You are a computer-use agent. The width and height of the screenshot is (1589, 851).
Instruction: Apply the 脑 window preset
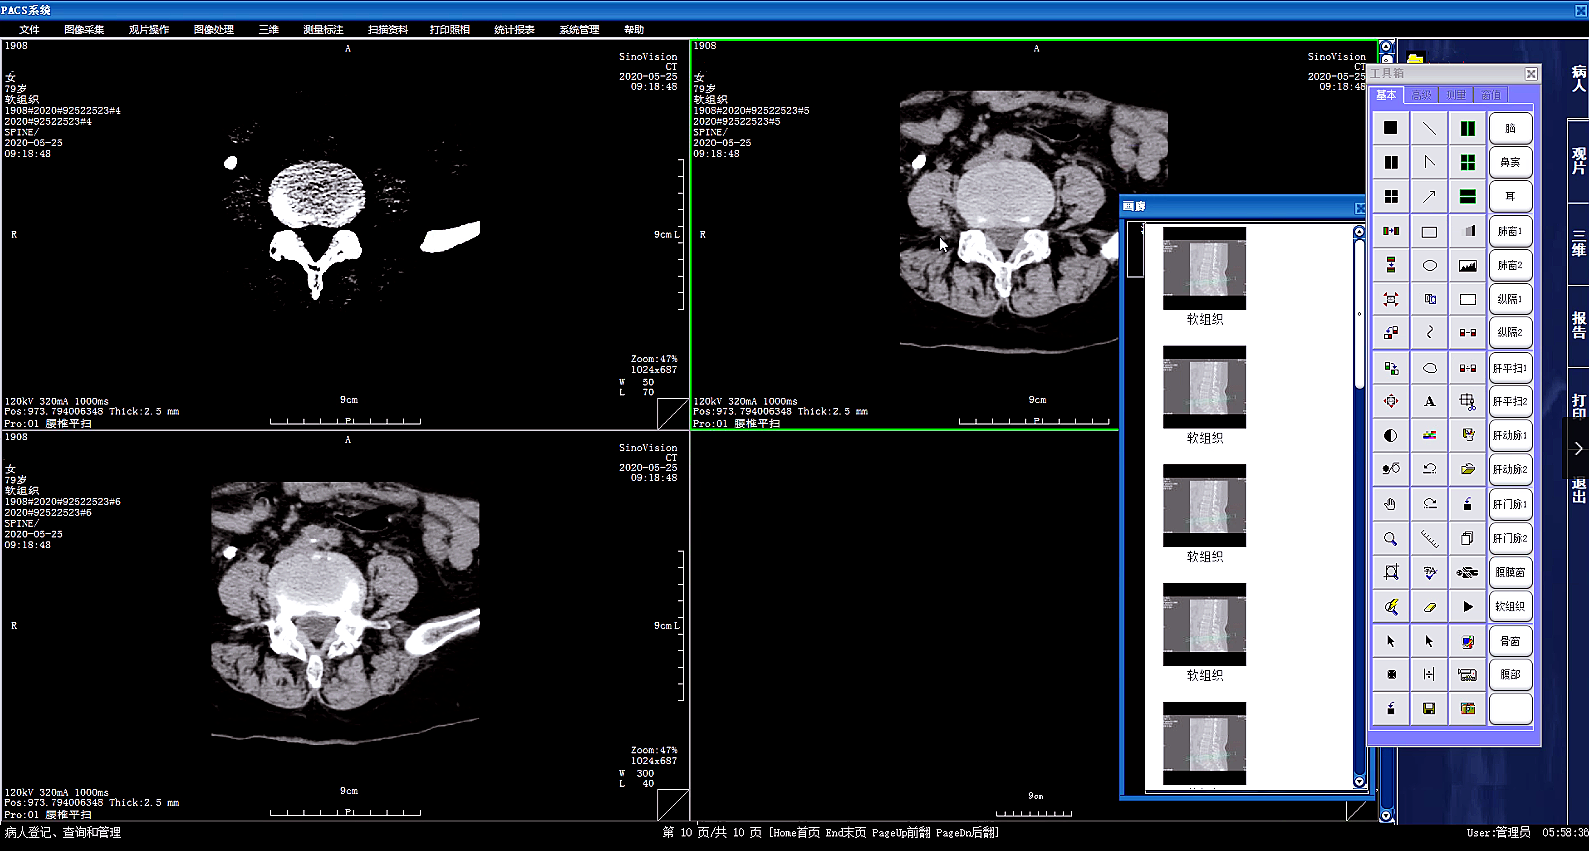[1510, 128]
